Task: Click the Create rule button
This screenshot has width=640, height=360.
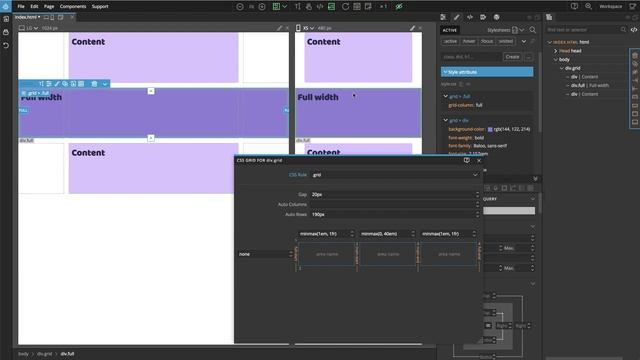Action: [512, 57]
